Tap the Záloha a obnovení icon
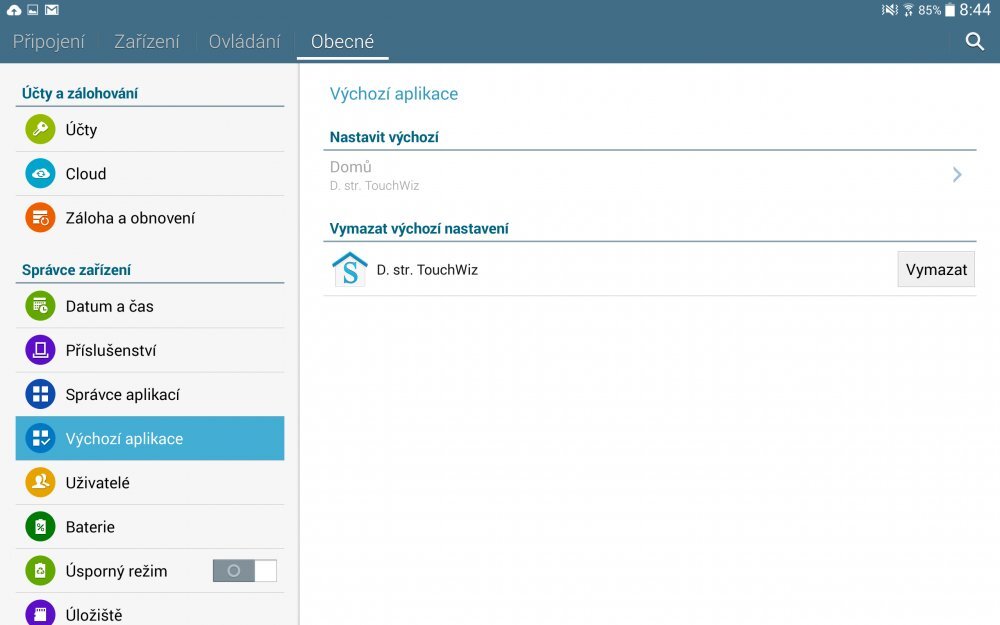The image size is (1000, 625). pyautogui.click(x=40, y=218)
